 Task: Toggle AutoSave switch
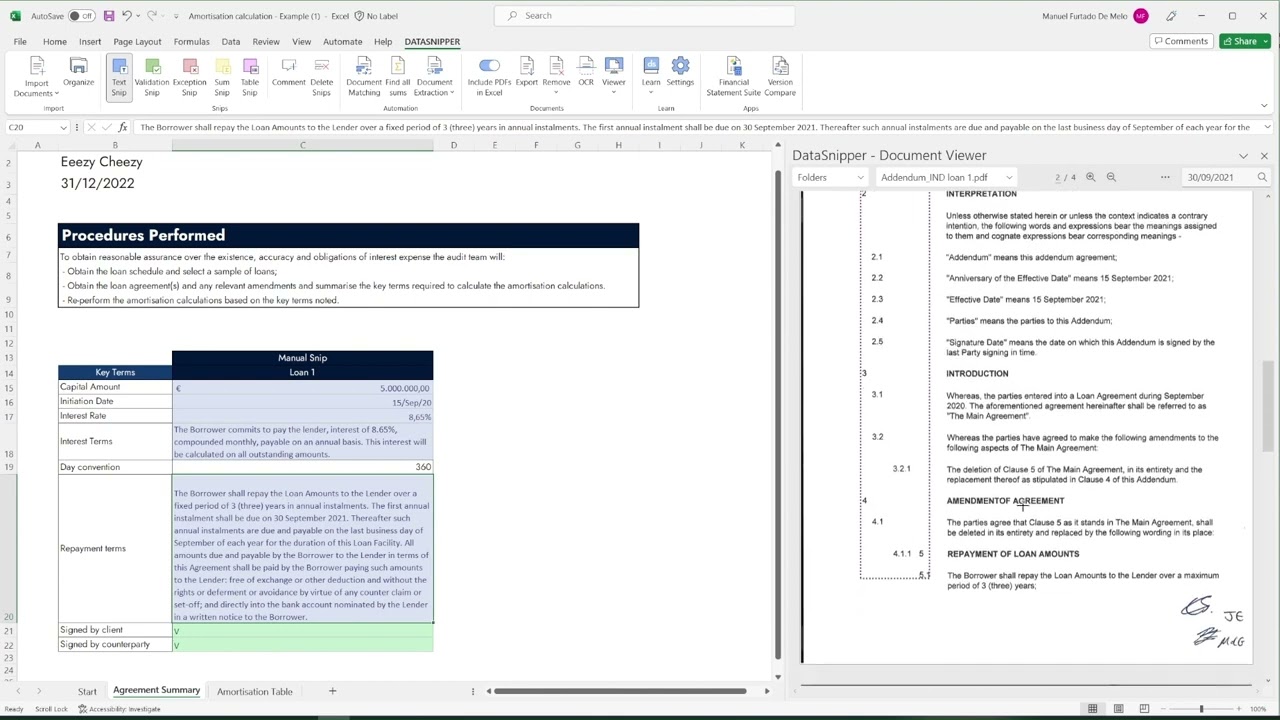(x=82, y=16)
